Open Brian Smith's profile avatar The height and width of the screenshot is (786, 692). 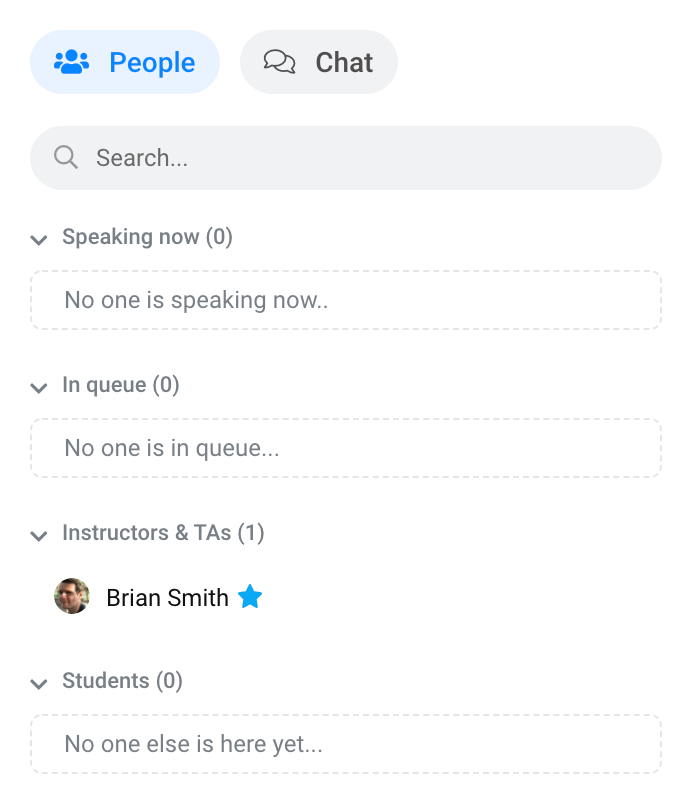(x=72, y=596)
